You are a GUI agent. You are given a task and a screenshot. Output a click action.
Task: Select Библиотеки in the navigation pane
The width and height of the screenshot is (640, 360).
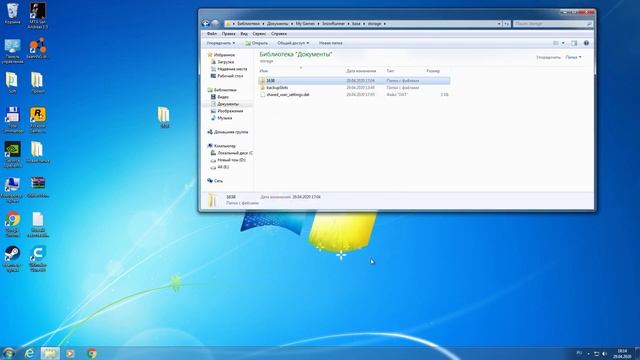pos(225,90)
